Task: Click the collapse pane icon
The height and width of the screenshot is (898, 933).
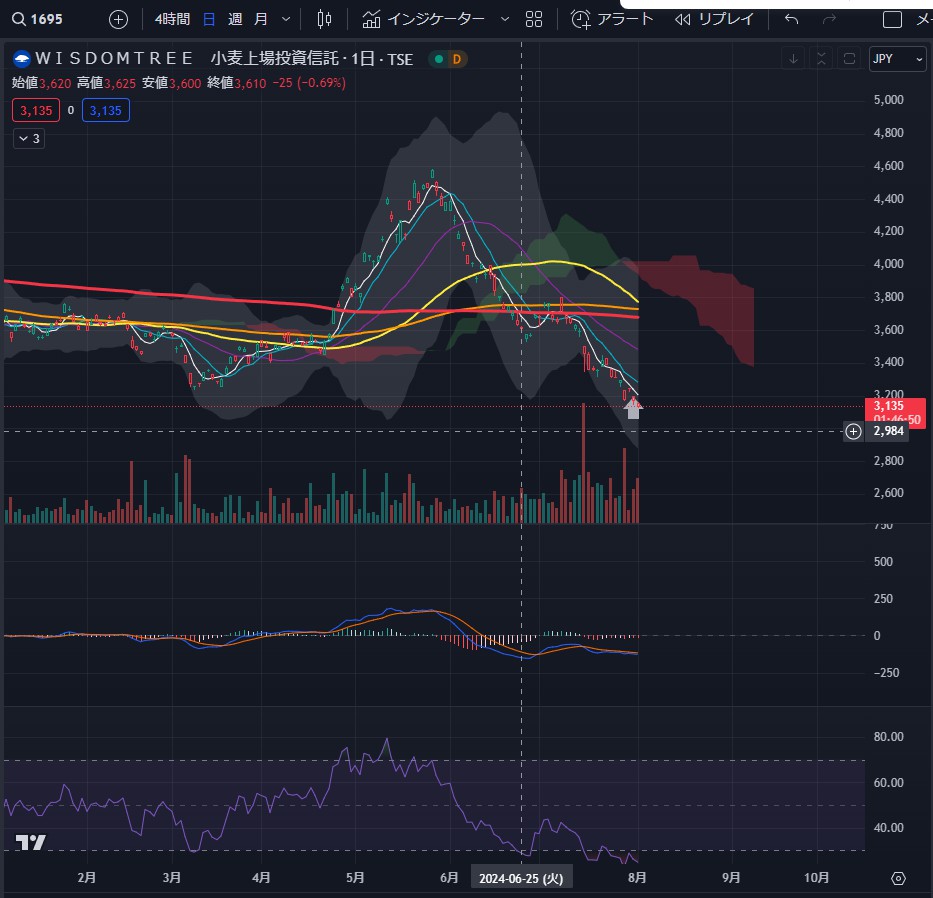Action: (821, 59)
